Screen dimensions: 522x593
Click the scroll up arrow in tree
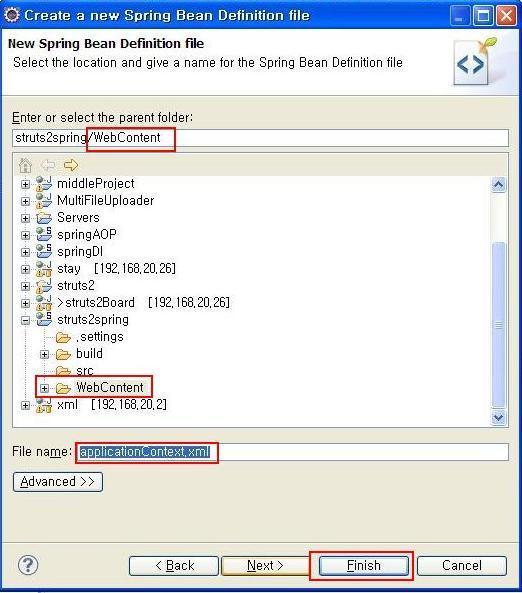click(498, 185)
